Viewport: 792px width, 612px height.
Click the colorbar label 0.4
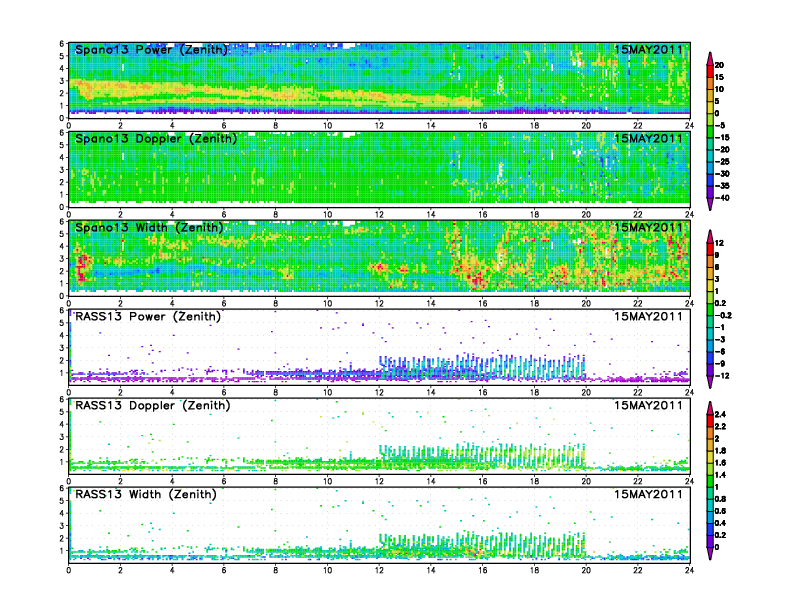point(720,524)
